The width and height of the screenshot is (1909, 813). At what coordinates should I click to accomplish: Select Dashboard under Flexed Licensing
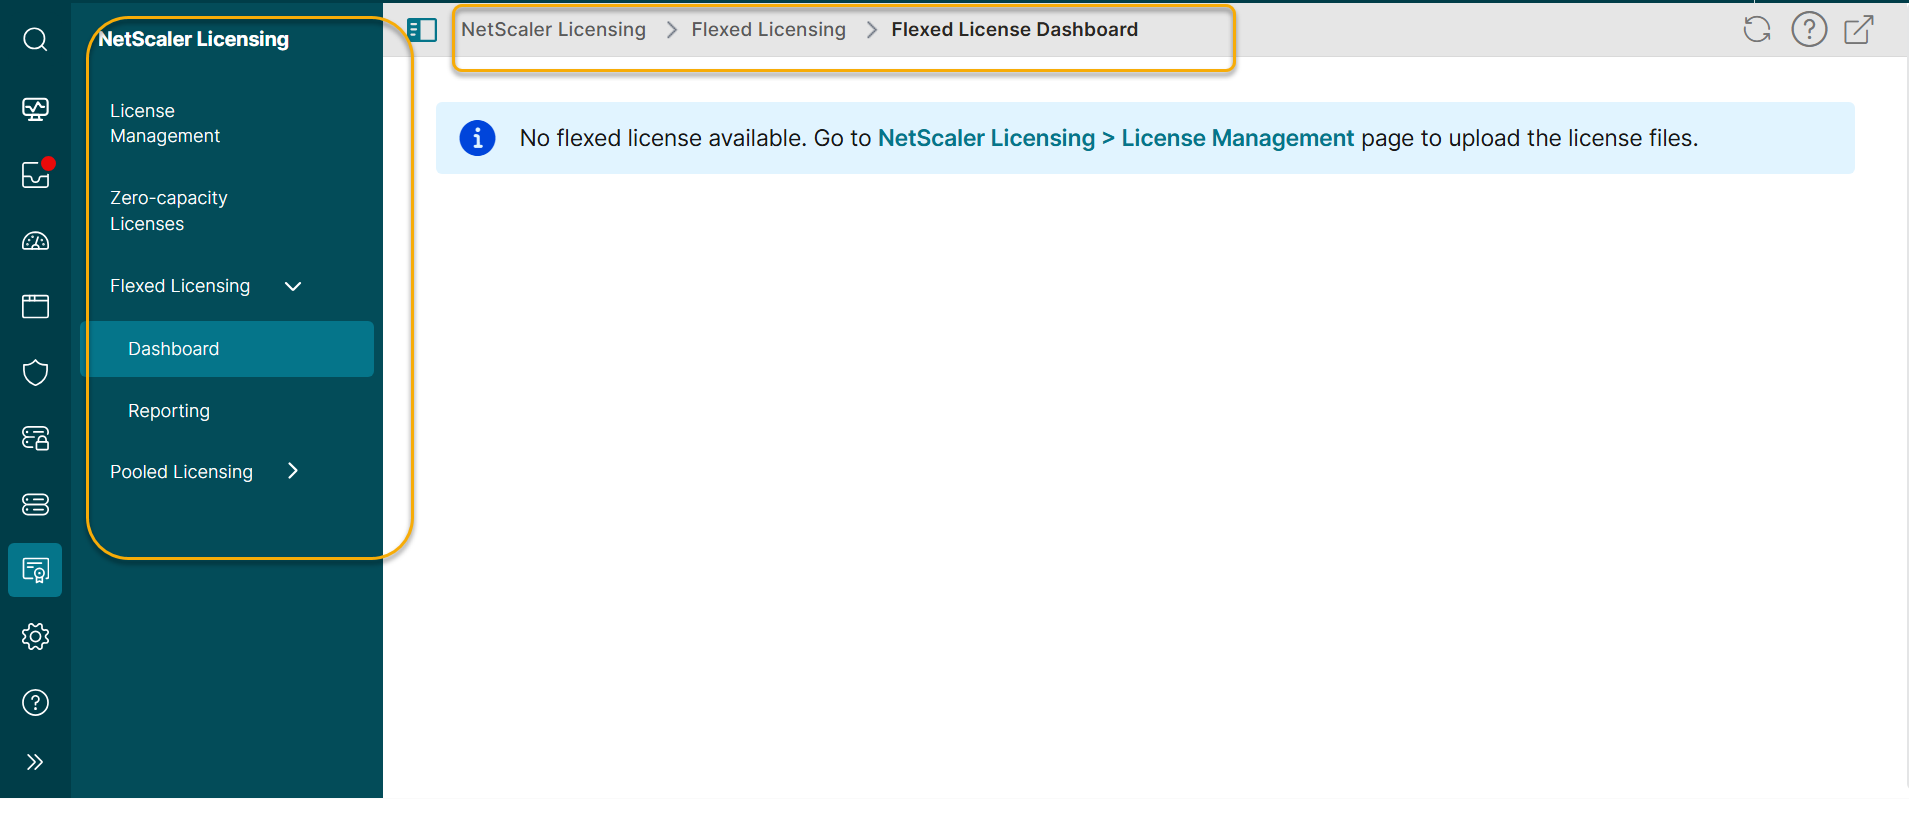coord(227,349)
